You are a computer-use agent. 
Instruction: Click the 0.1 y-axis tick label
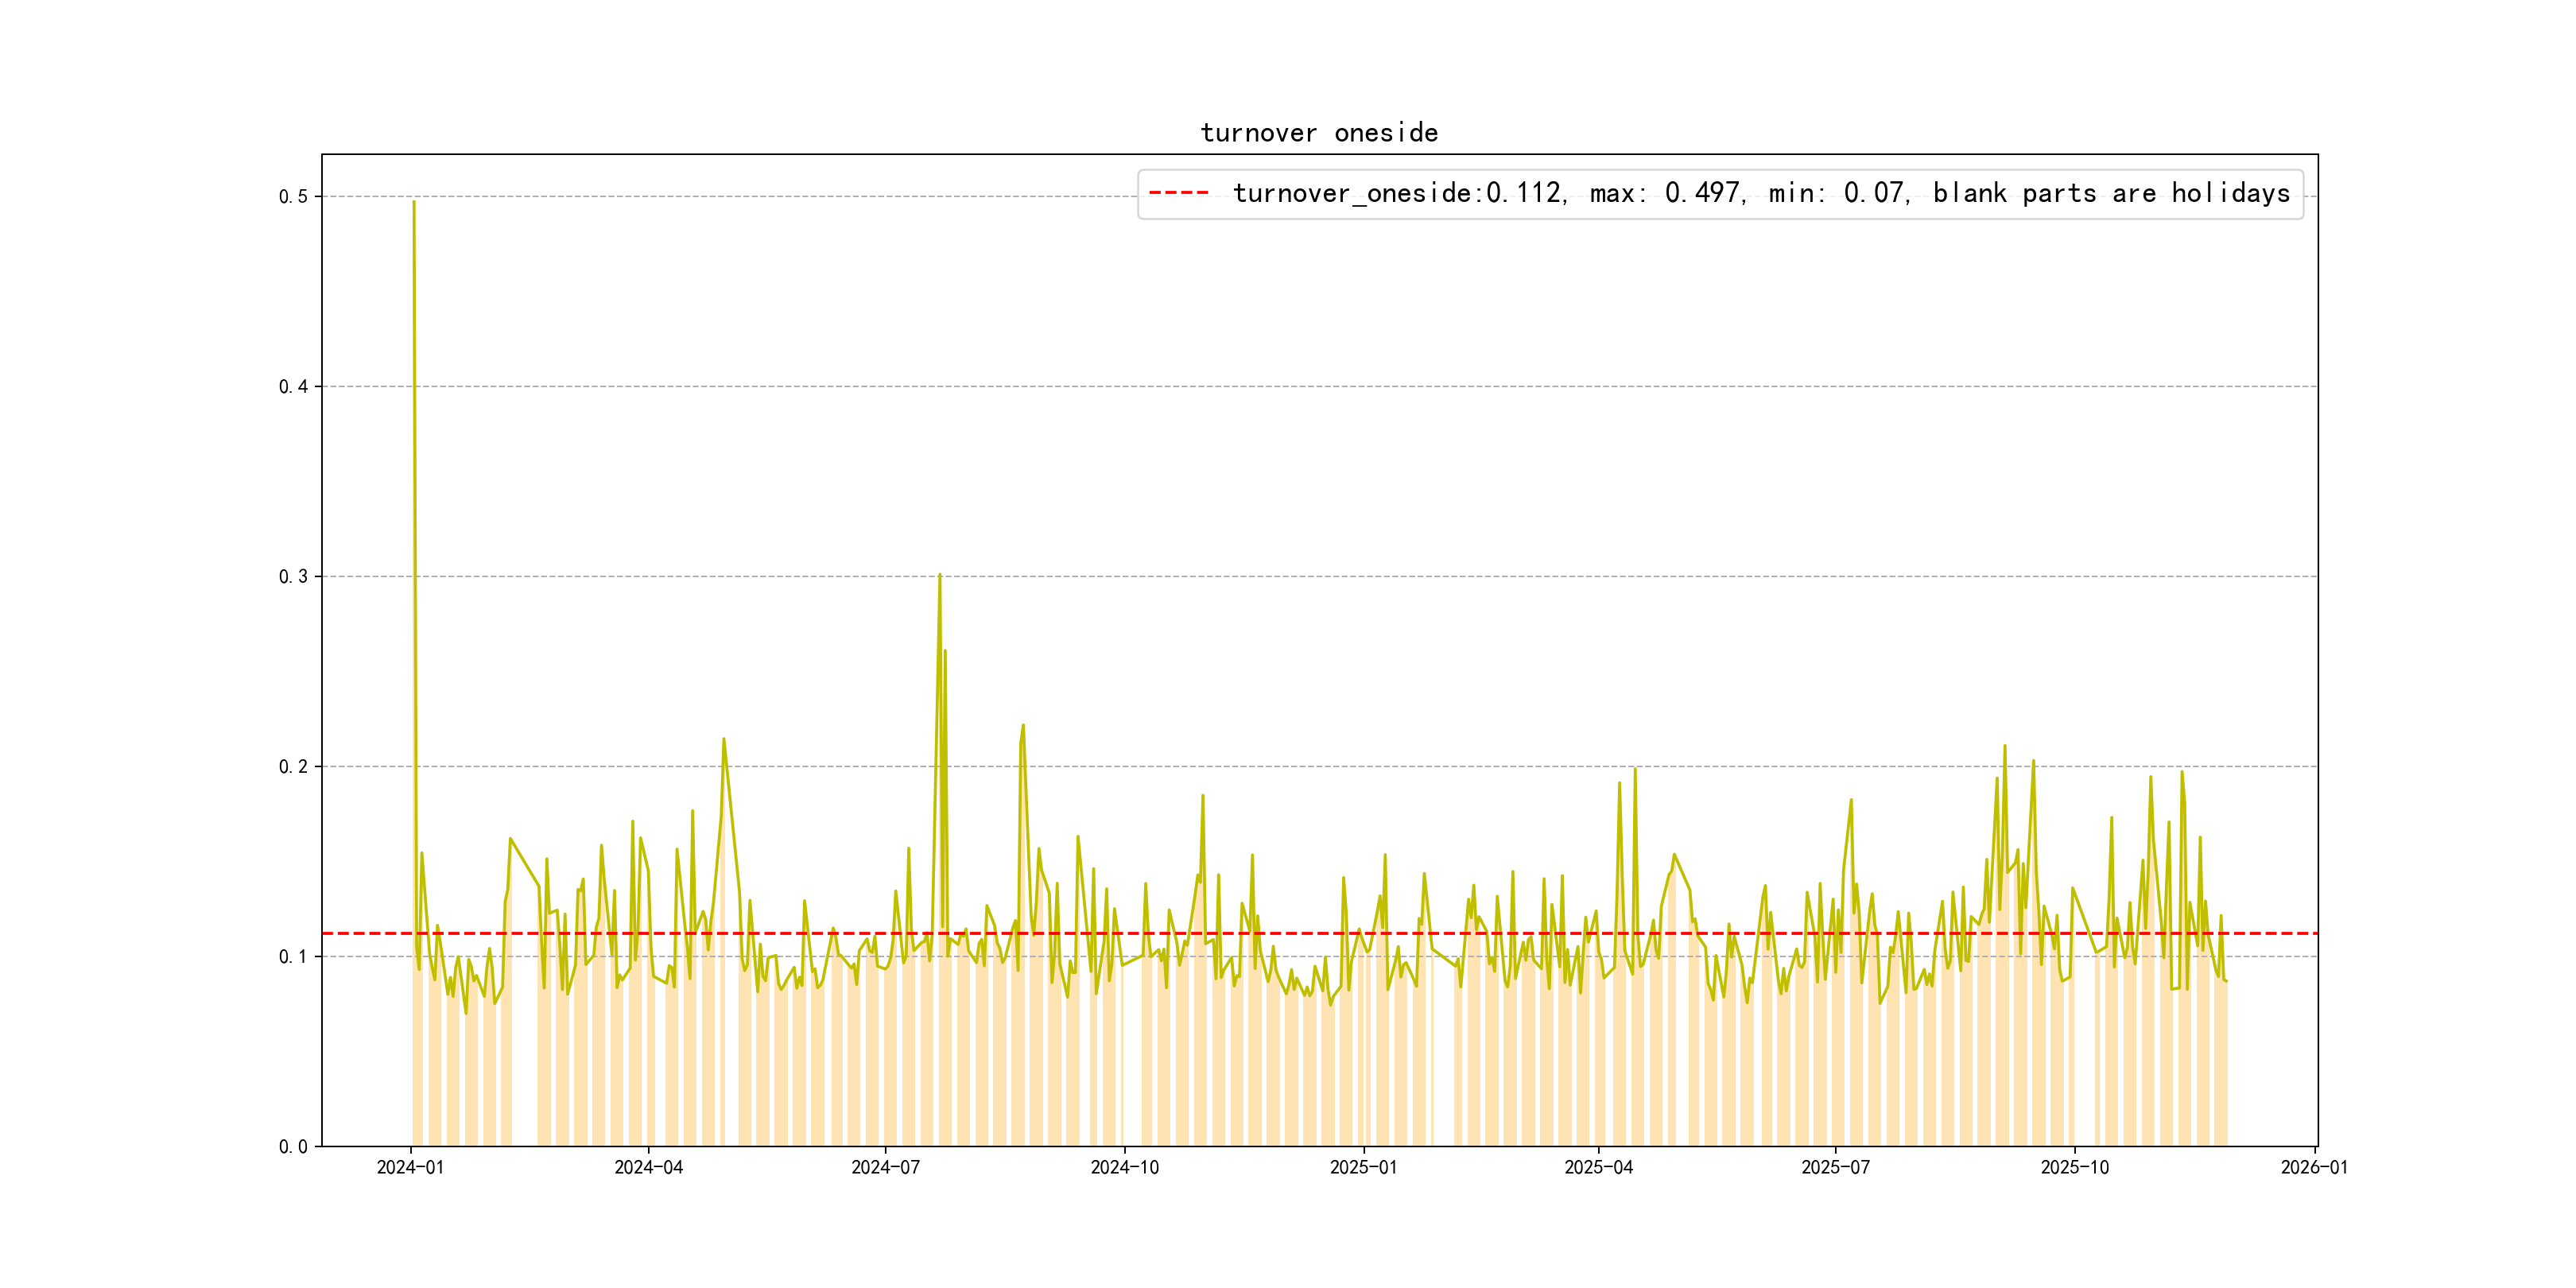tap(293, 957)
